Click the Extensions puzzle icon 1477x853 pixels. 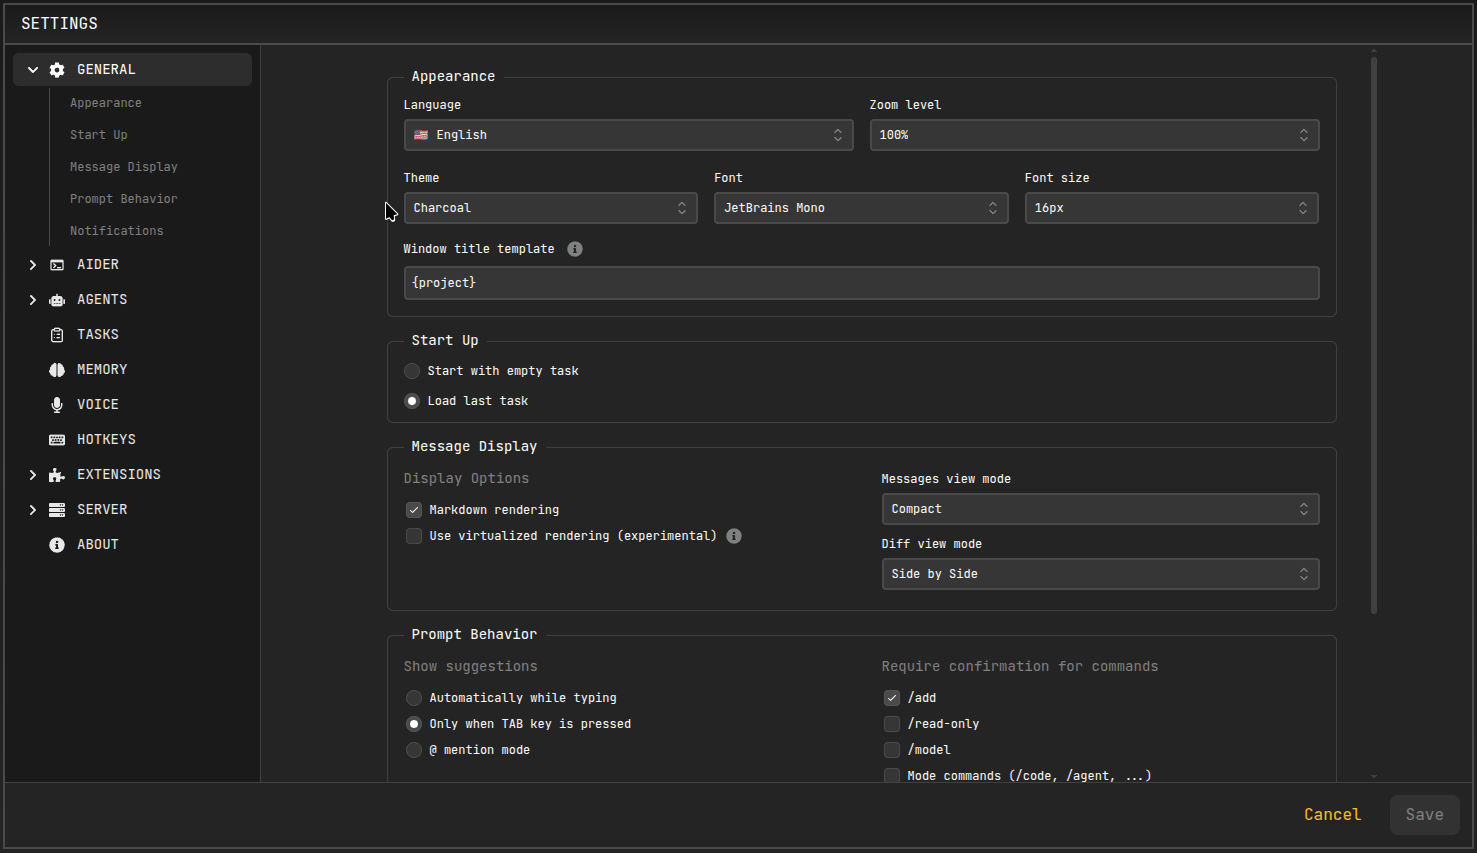pyautogui.click(x=57, y=475)
